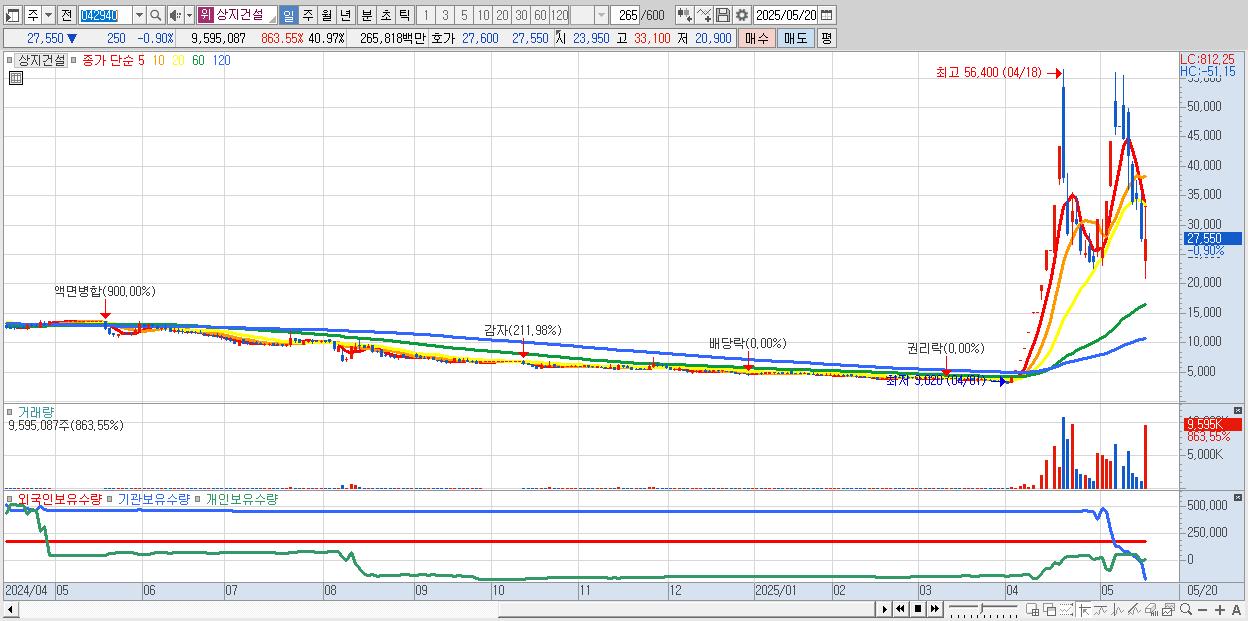Switch to 분 minute period tab

click(x=366, y=15)
